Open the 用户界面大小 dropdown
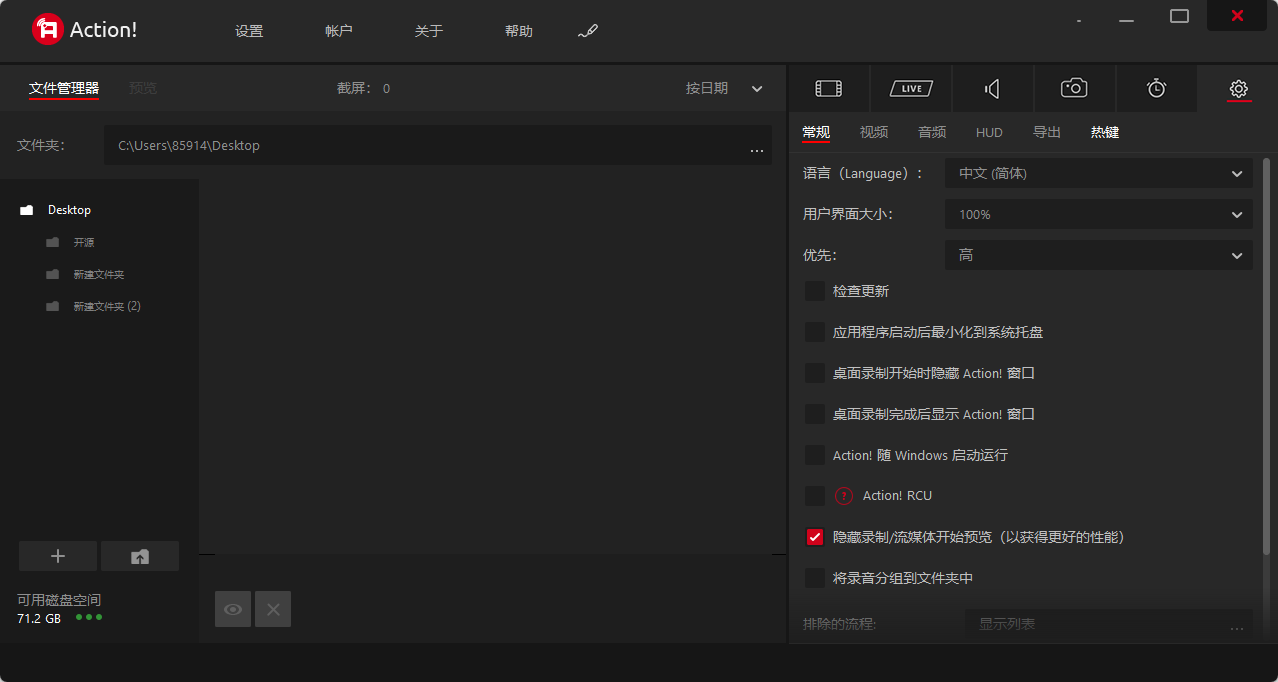 1098,213
